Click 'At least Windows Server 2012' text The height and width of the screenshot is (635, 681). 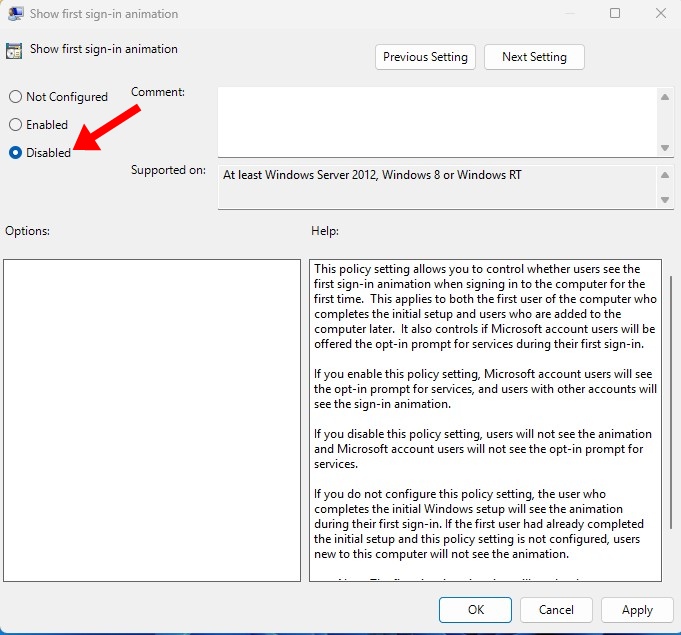tap(300, 175)
